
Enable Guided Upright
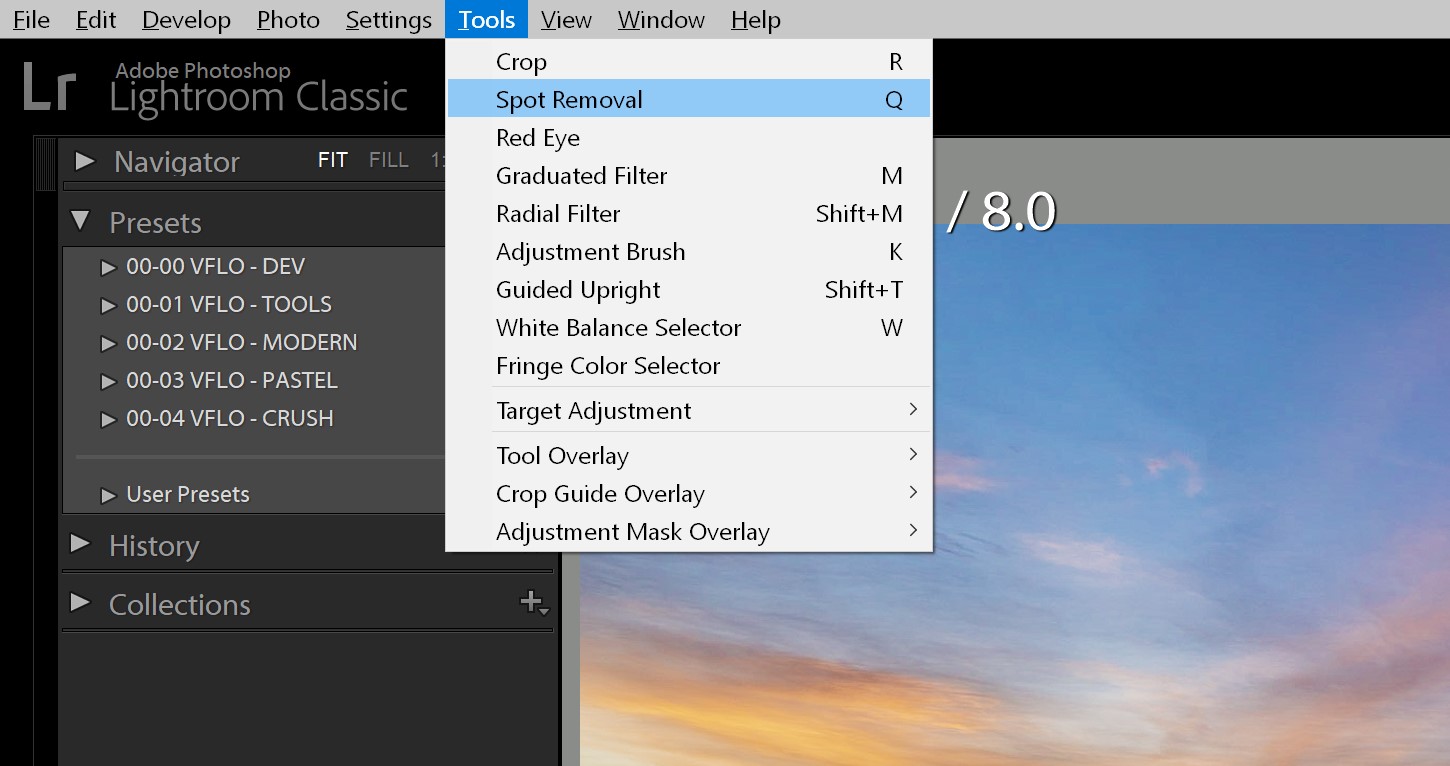(x=578, y=289)
